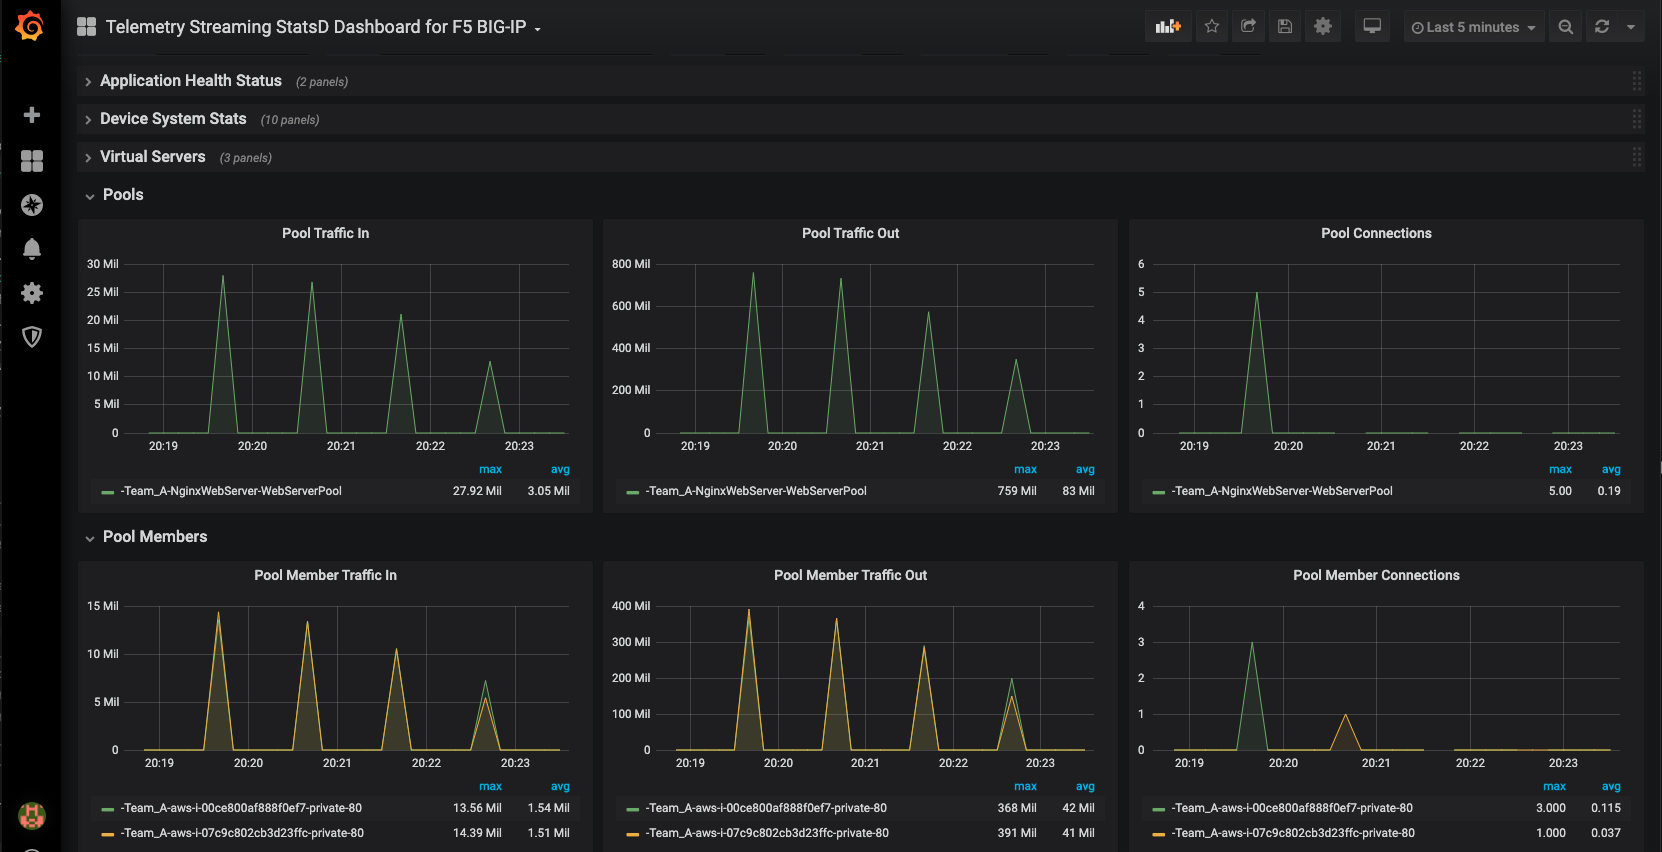Open the Configuration gear in sidebar
Viewport: 1662px width, 852px height.
pyautogui.click(x=32, y=293)
